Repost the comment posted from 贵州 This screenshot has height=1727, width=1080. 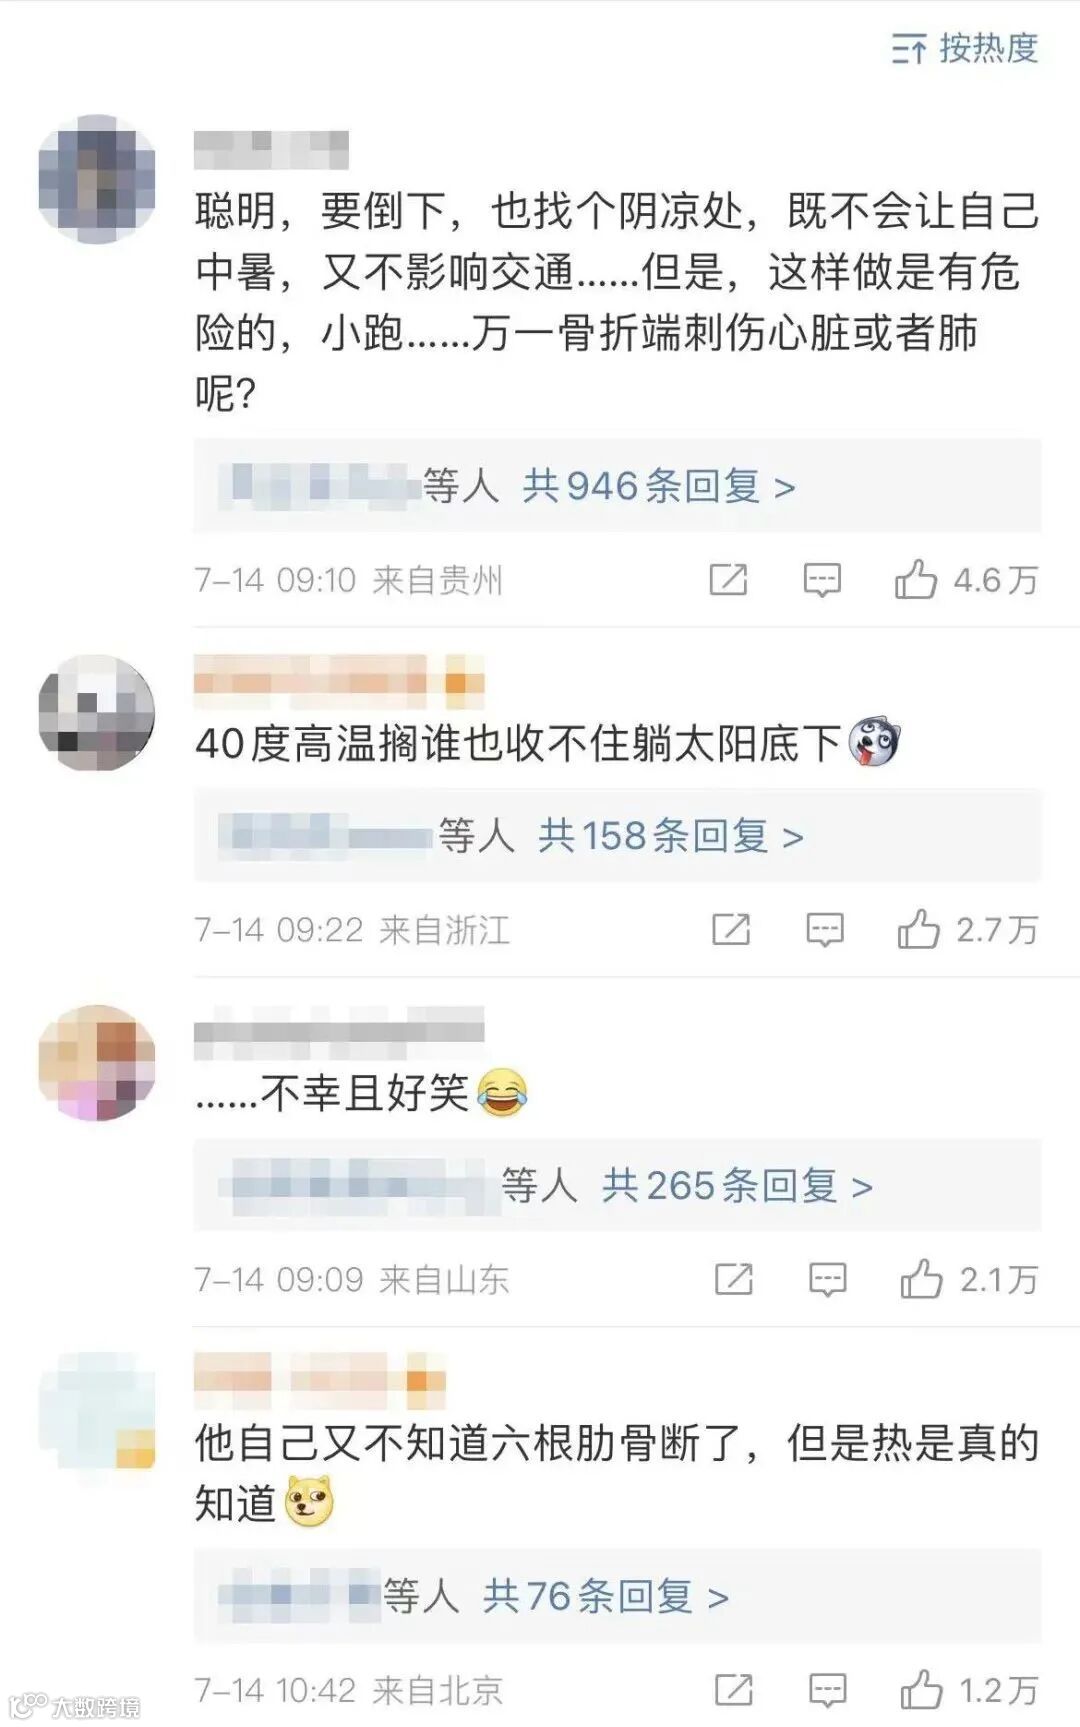(728, 580)
